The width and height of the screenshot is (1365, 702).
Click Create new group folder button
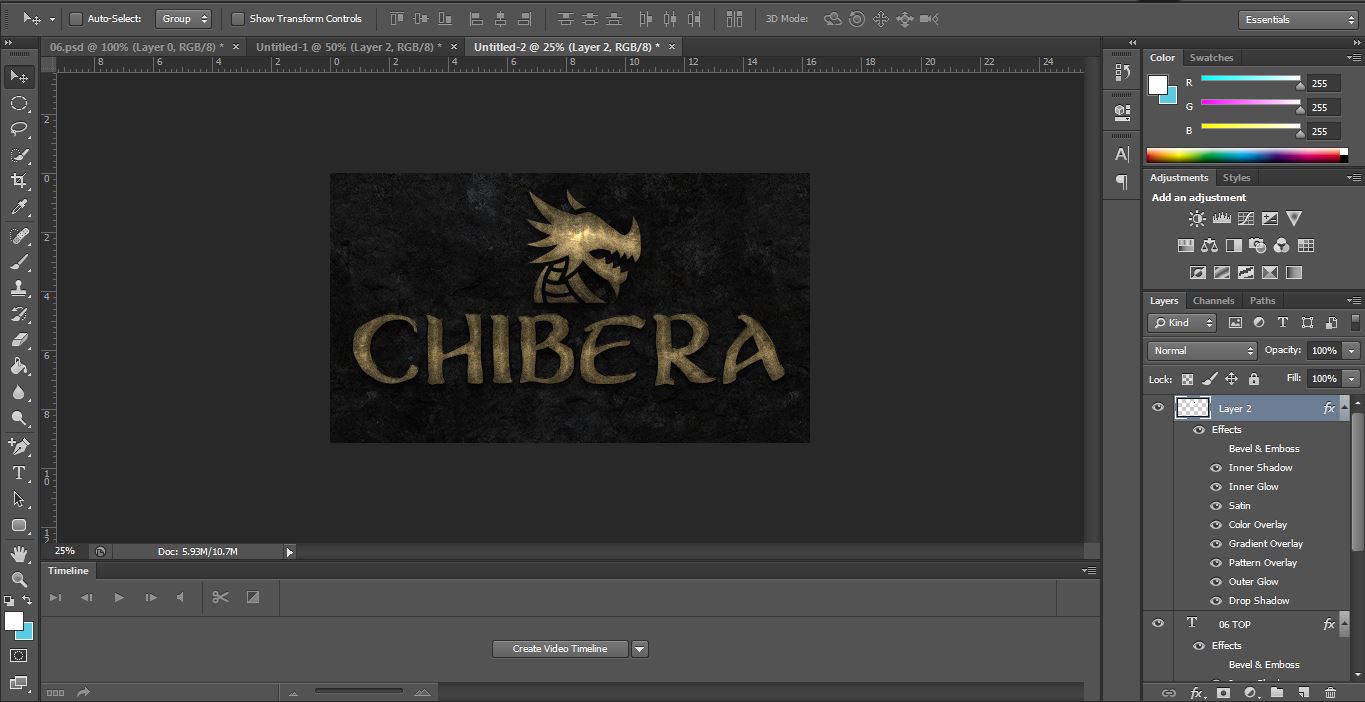[1277, 692]
